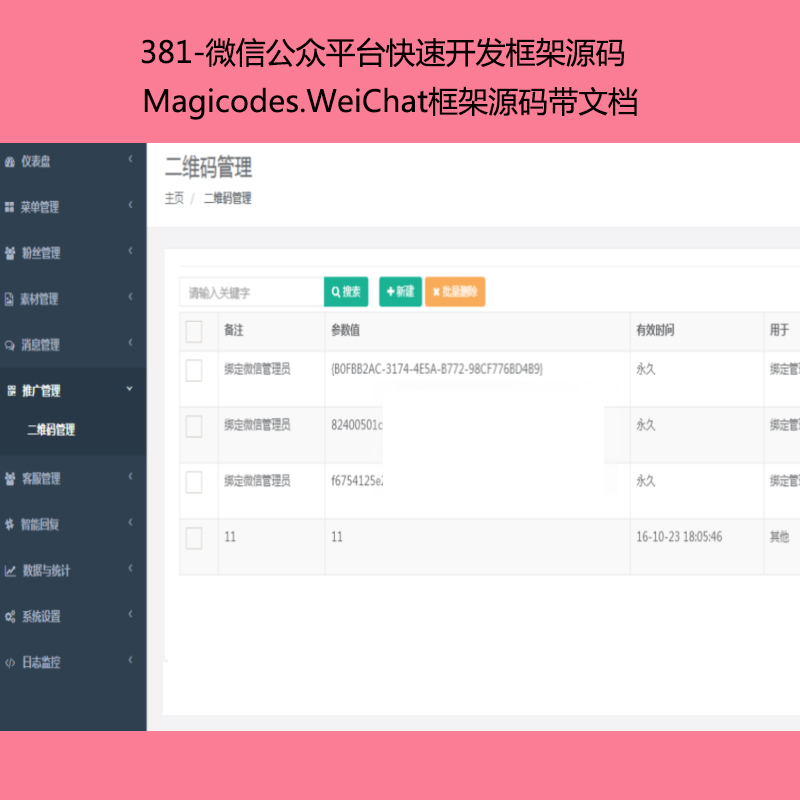Image resolution: width=800 pixels, height=800 pixels.
Task: Click the file icon next to 素材管理
Action: (9, 299)
